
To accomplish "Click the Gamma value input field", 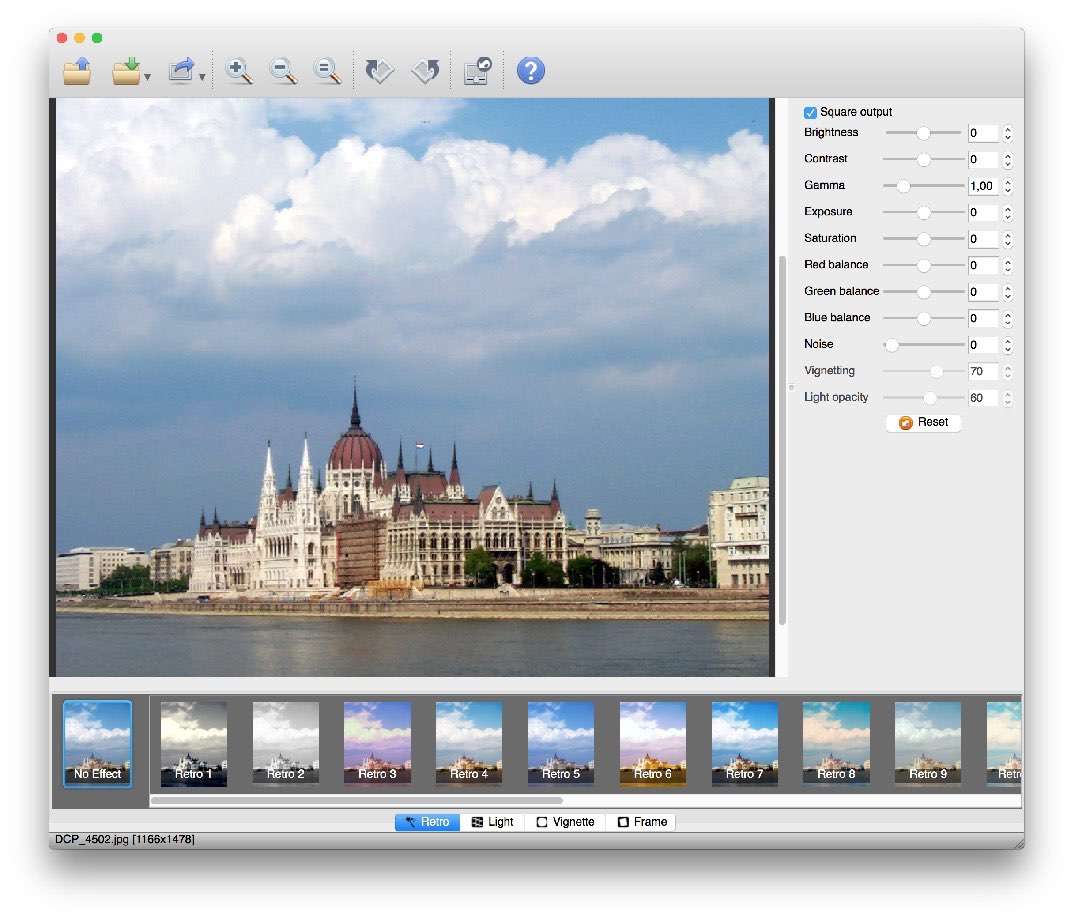I will [x=982, y=186].
